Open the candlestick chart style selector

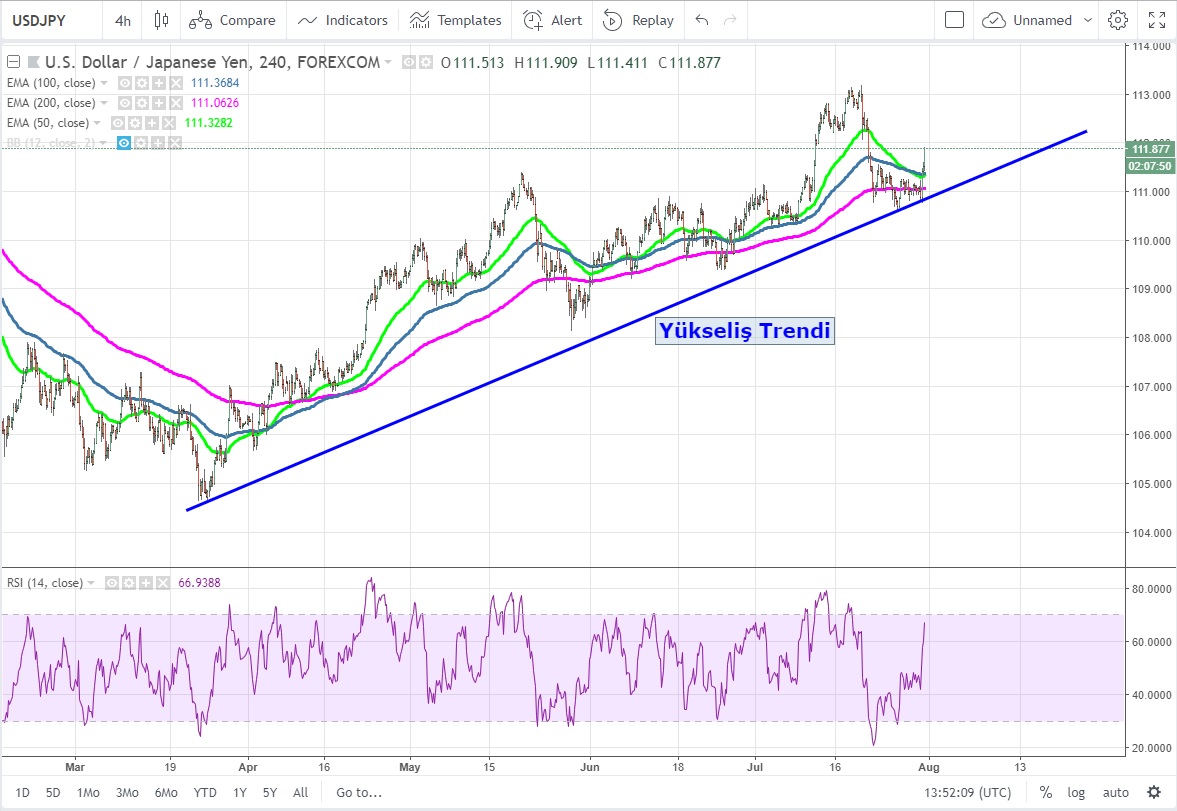(x=161, y=20)
